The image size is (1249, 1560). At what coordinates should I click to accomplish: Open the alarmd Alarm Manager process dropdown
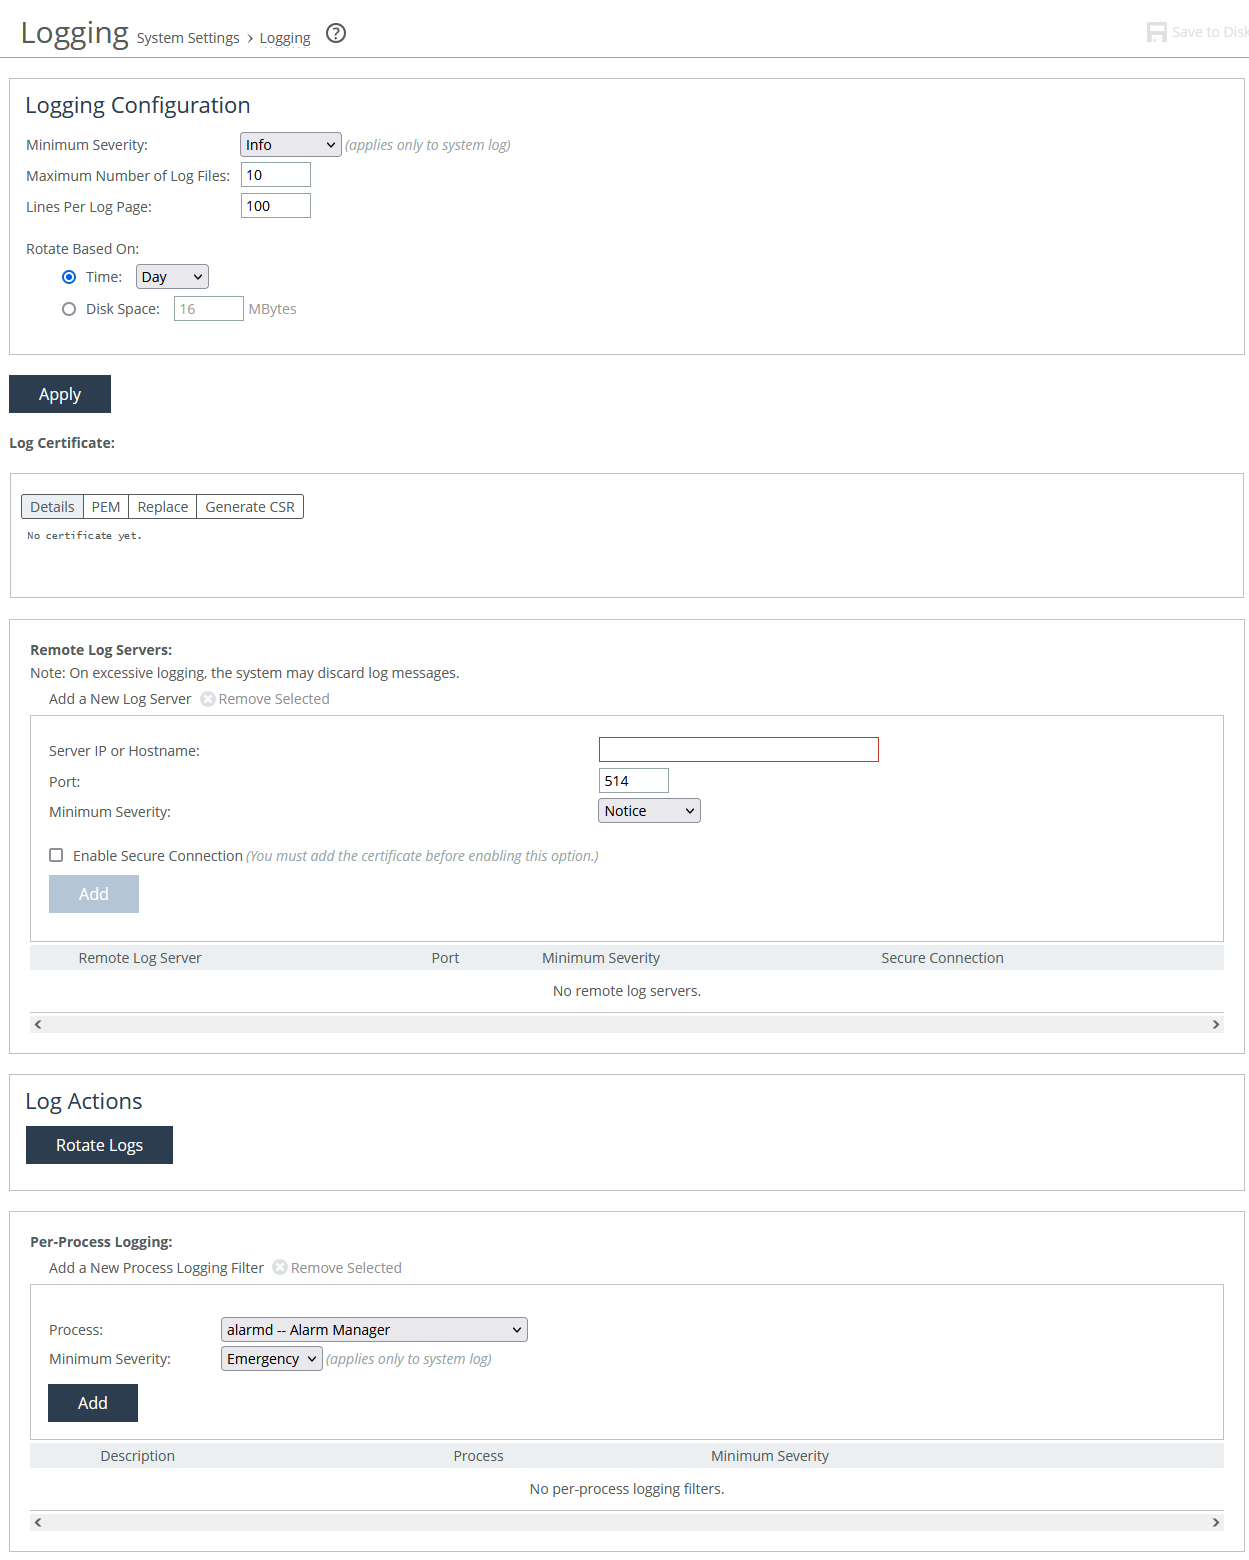pyautogui.click(x=374, y=1329)
